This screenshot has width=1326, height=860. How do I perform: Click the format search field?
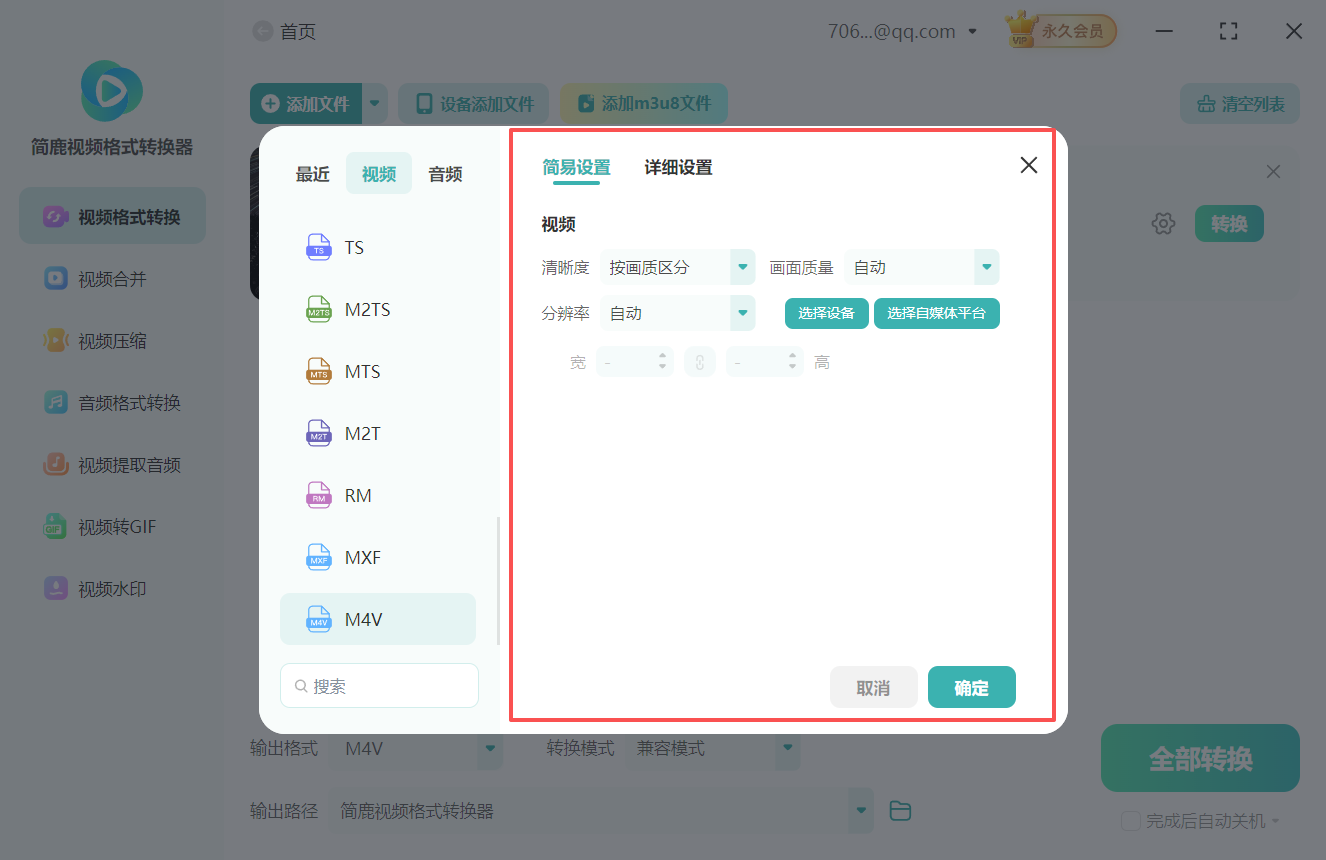[380, 686]
